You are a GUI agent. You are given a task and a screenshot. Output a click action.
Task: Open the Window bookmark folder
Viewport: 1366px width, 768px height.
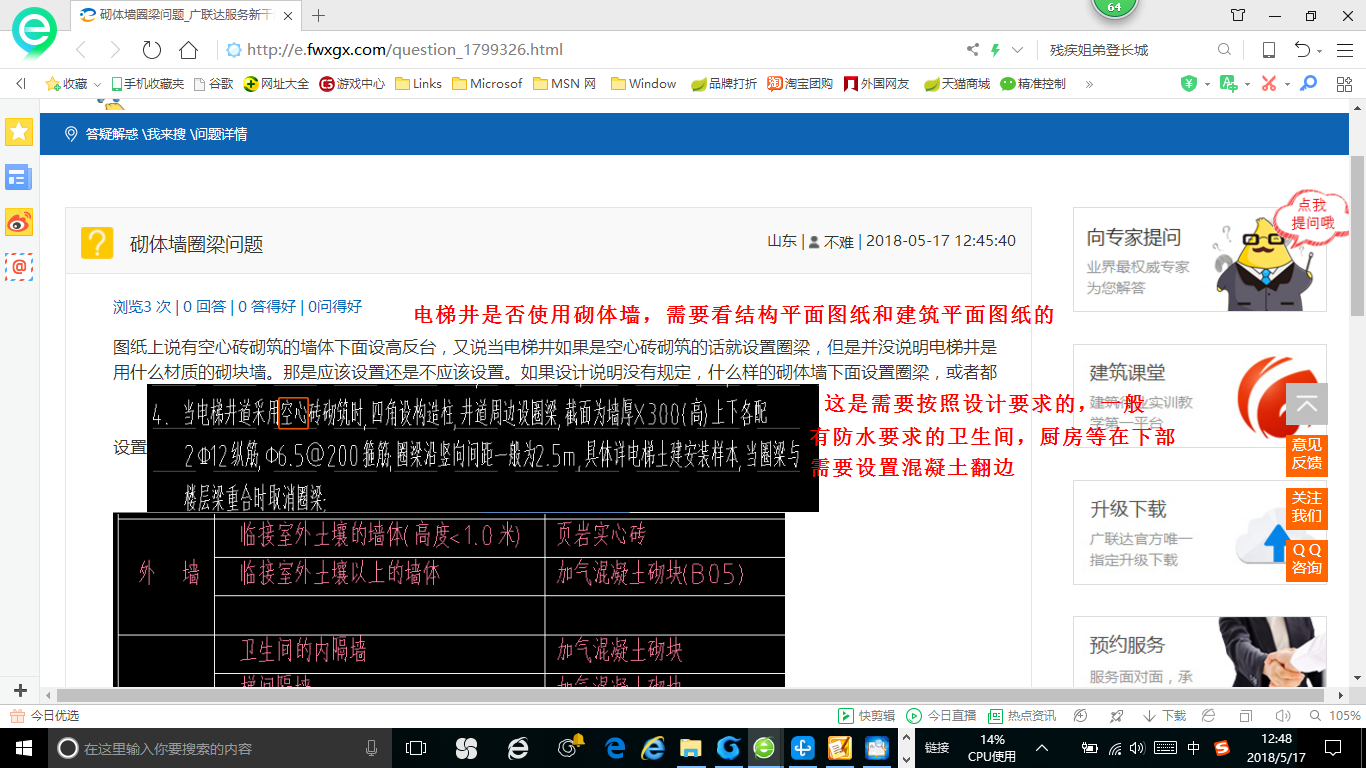pyautogui.click(x=643, y=84)
